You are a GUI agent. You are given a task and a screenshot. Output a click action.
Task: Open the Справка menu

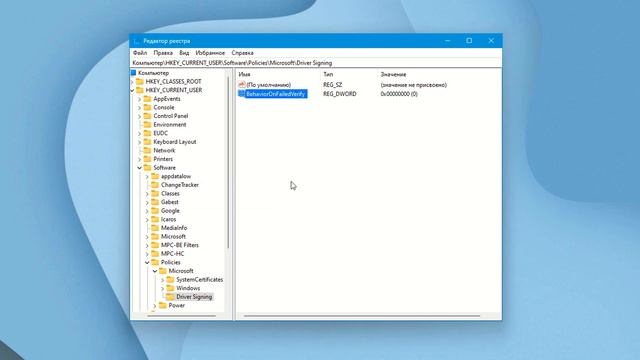pyautogui.click(x=242, y=53)
